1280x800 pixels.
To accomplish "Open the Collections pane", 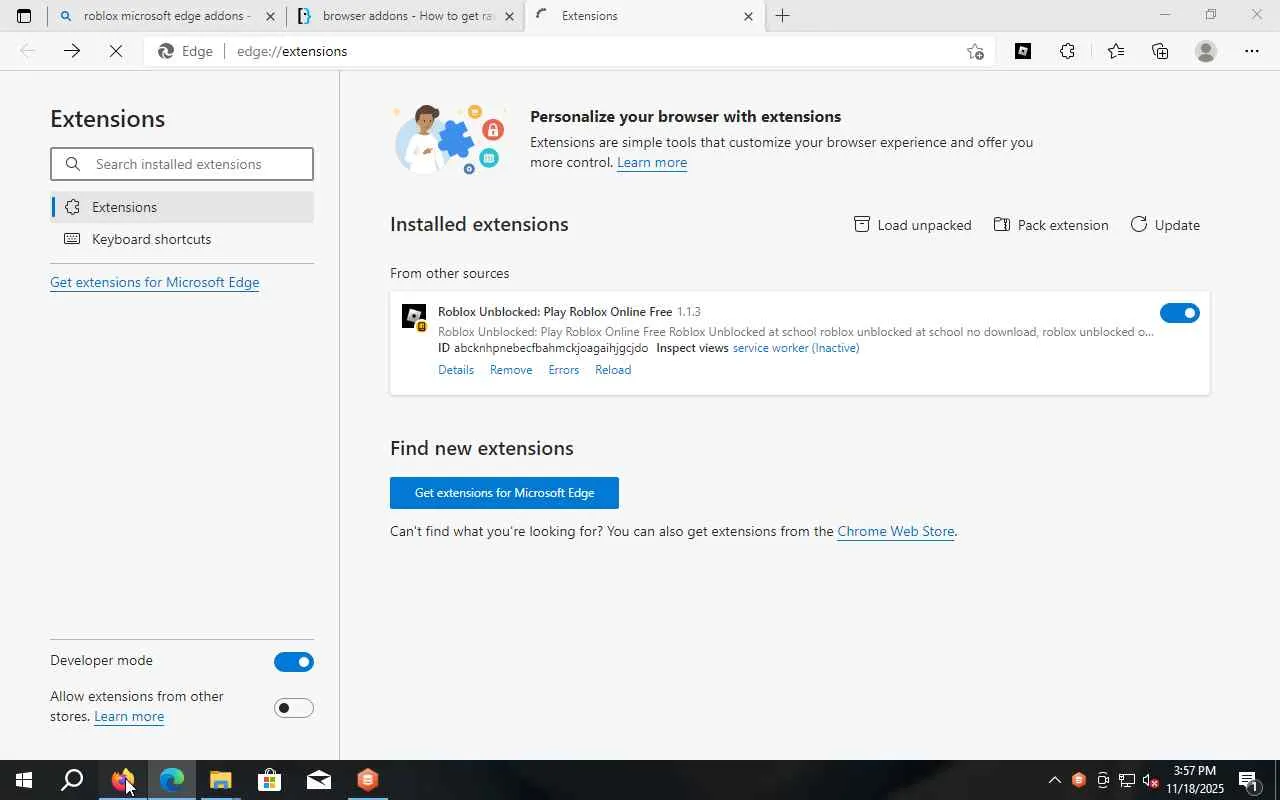I will coord(1160,51).
